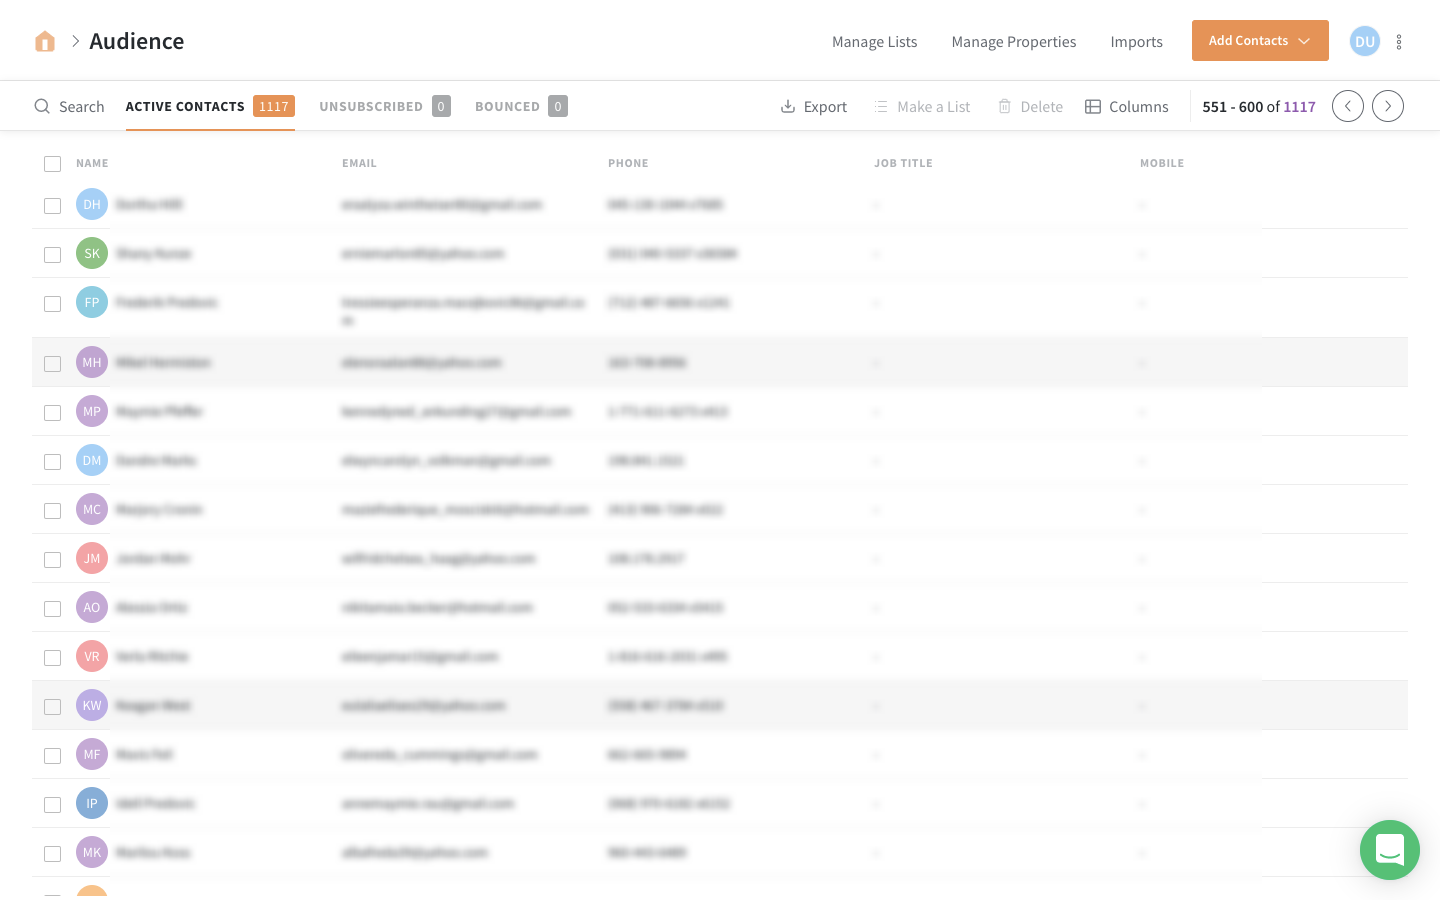Viewport: 1440px width, 900px height.
Task: Click the DU user avatar
Action: click(1365, 41)
